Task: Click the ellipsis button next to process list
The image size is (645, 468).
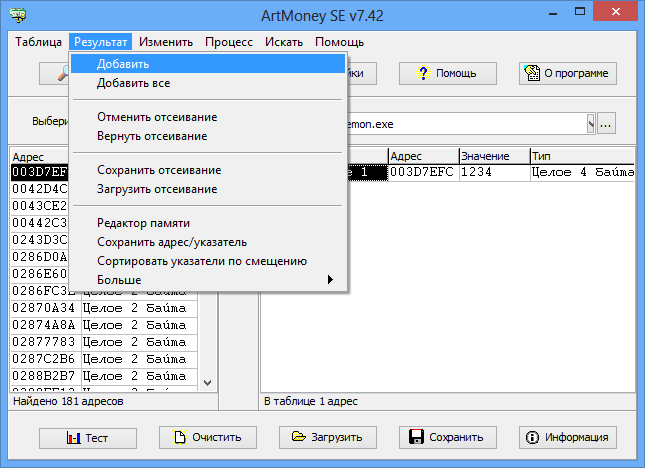Action: click(x=606, y=123)
